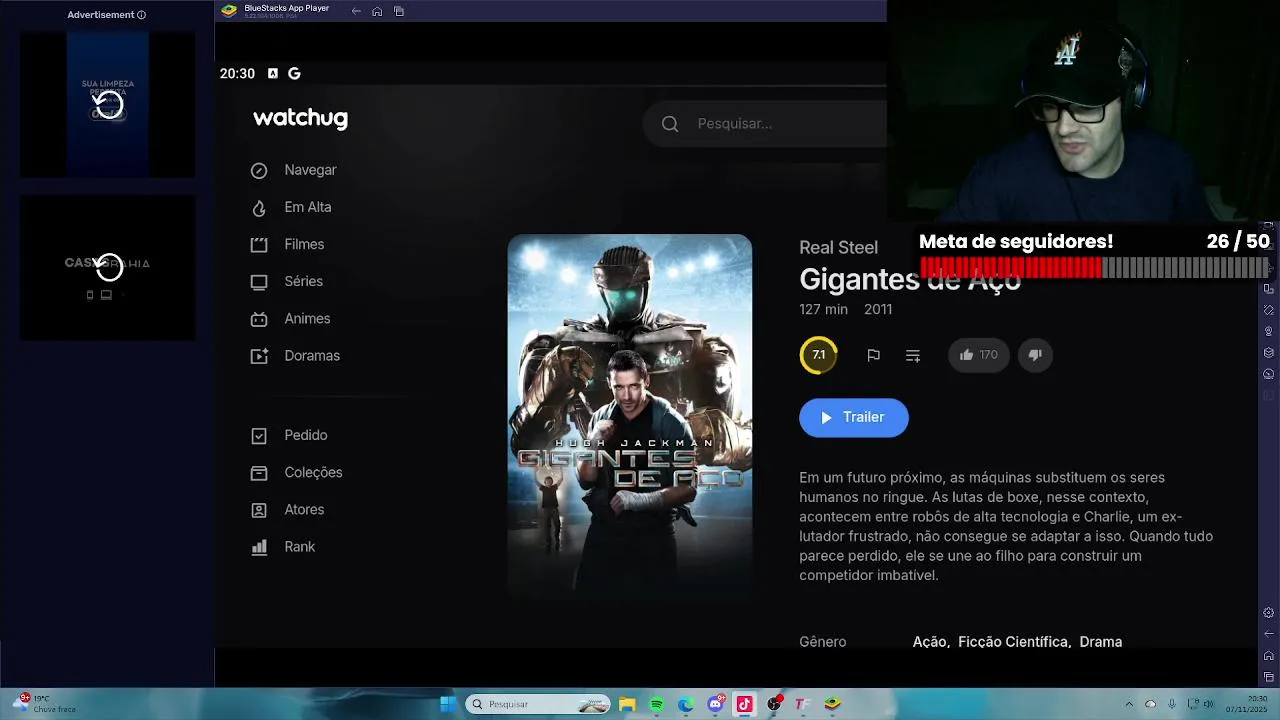1280x720 pixels.
Task: Open Discord from the taskbar
Action: click(x=715, y=704)
